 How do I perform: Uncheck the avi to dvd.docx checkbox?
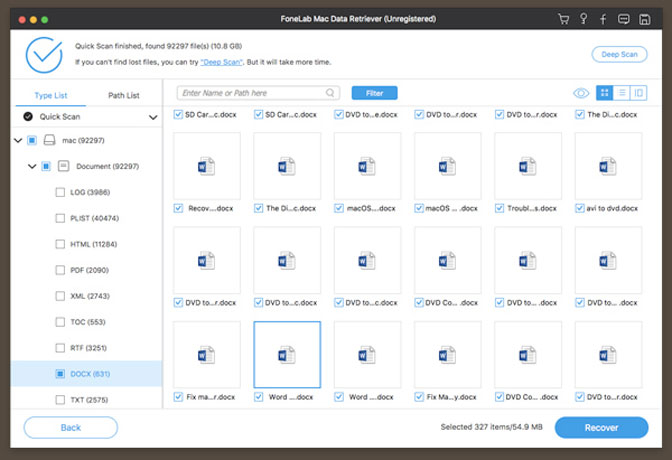pyautogui.click(x=579, y=208)
